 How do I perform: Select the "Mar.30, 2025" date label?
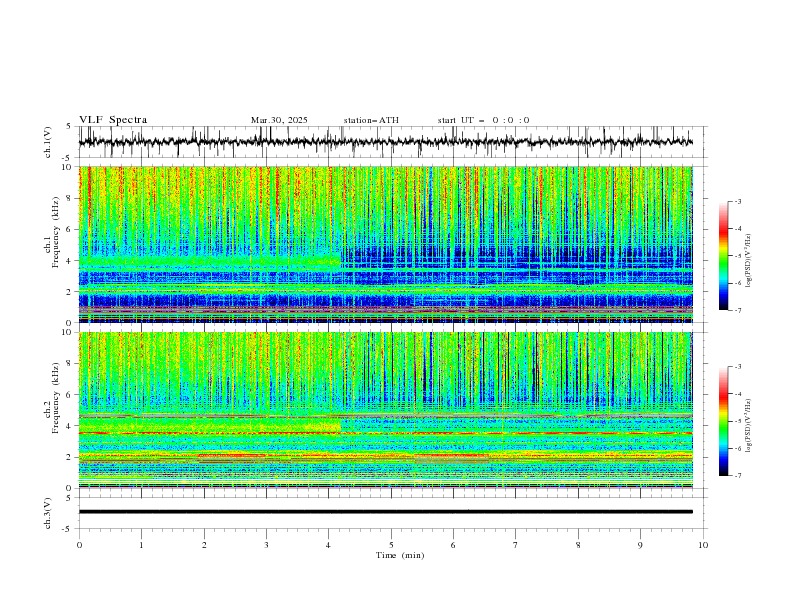pyautogui.click(x=279, y=120)
